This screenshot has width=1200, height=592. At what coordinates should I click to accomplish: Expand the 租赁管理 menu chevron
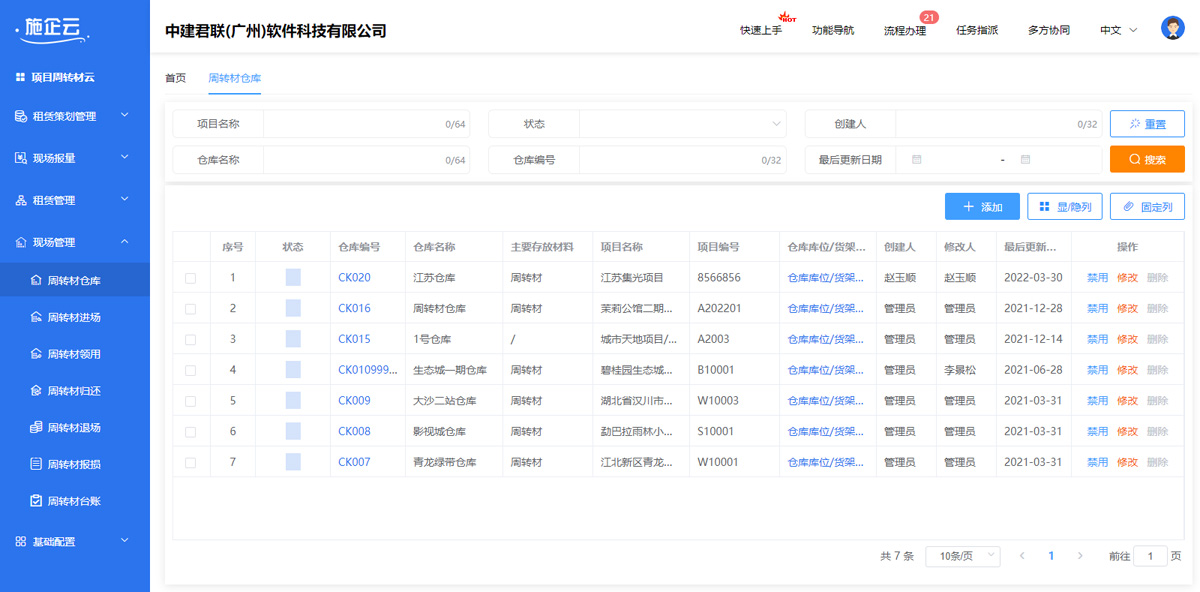coord(125,200)
